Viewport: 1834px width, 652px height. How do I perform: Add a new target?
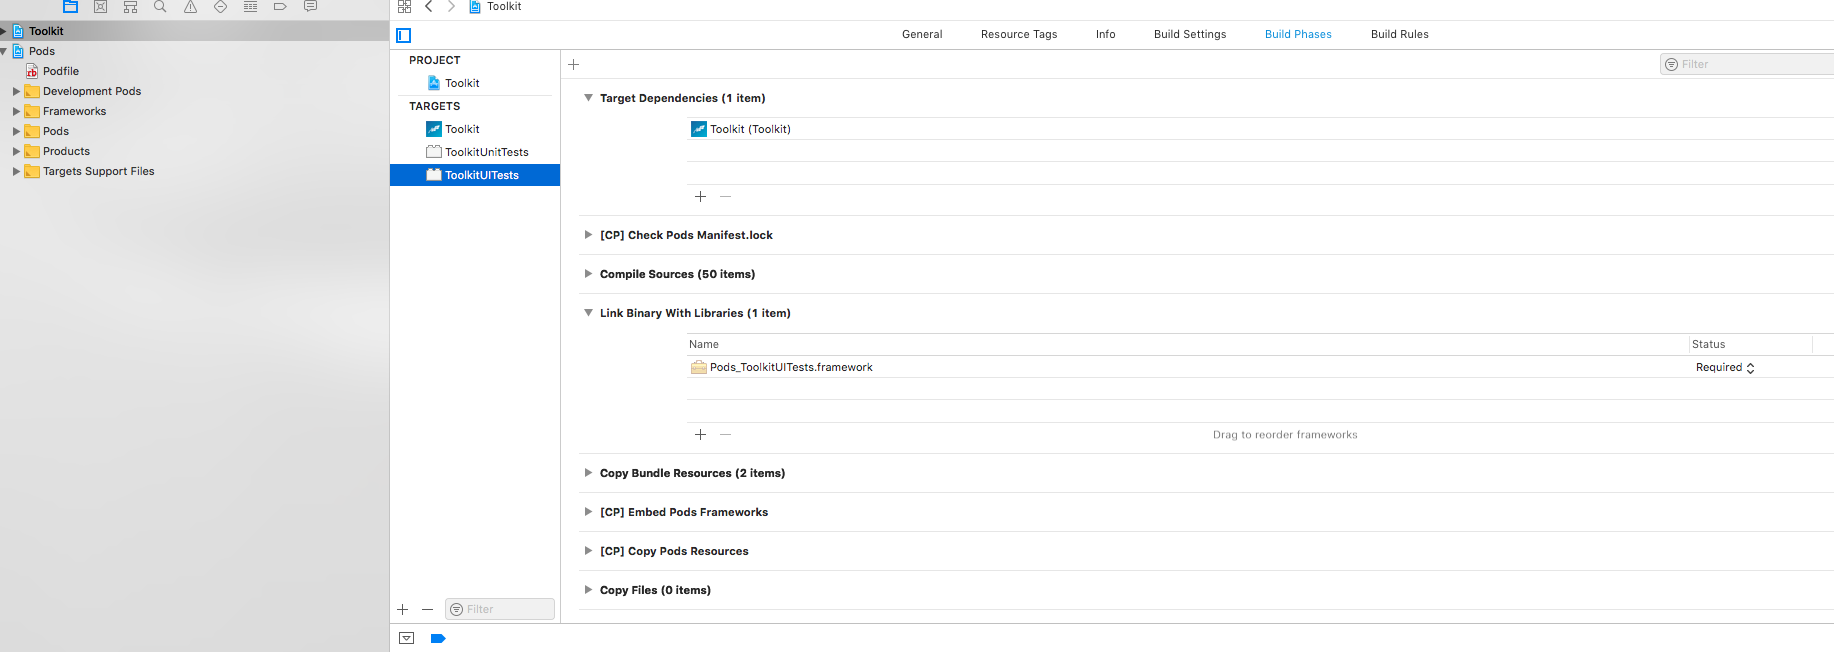click(x=402, y=609)
